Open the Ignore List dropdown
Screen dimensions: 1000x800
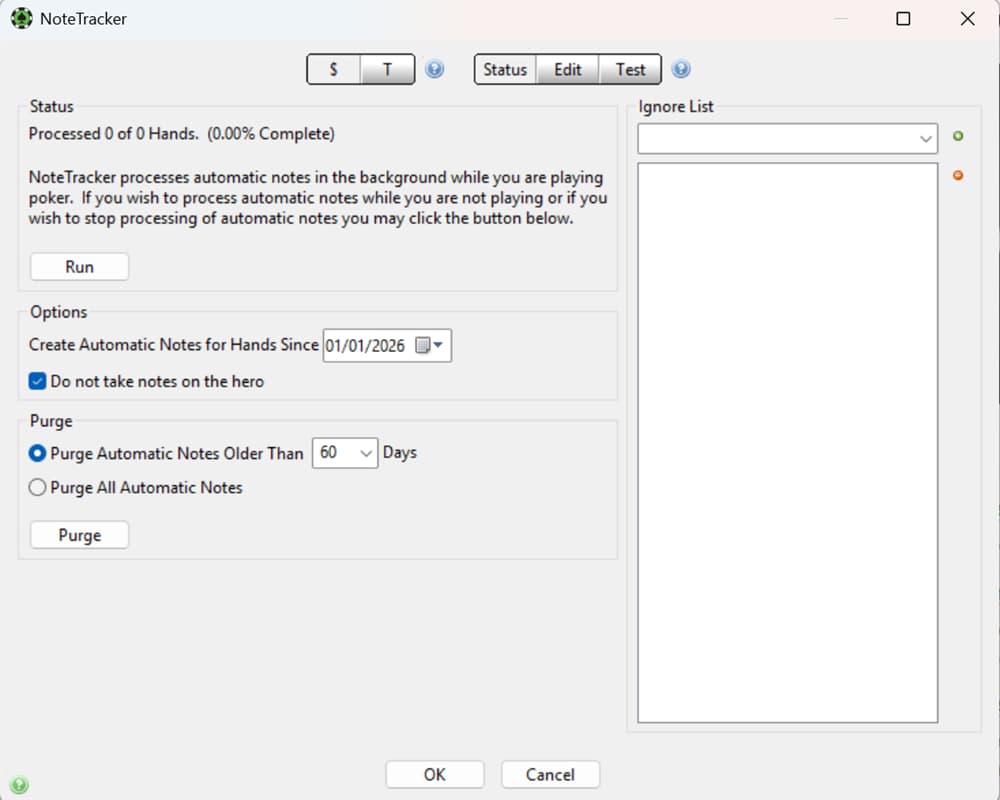pyautogui.click(x=926, y=138)
